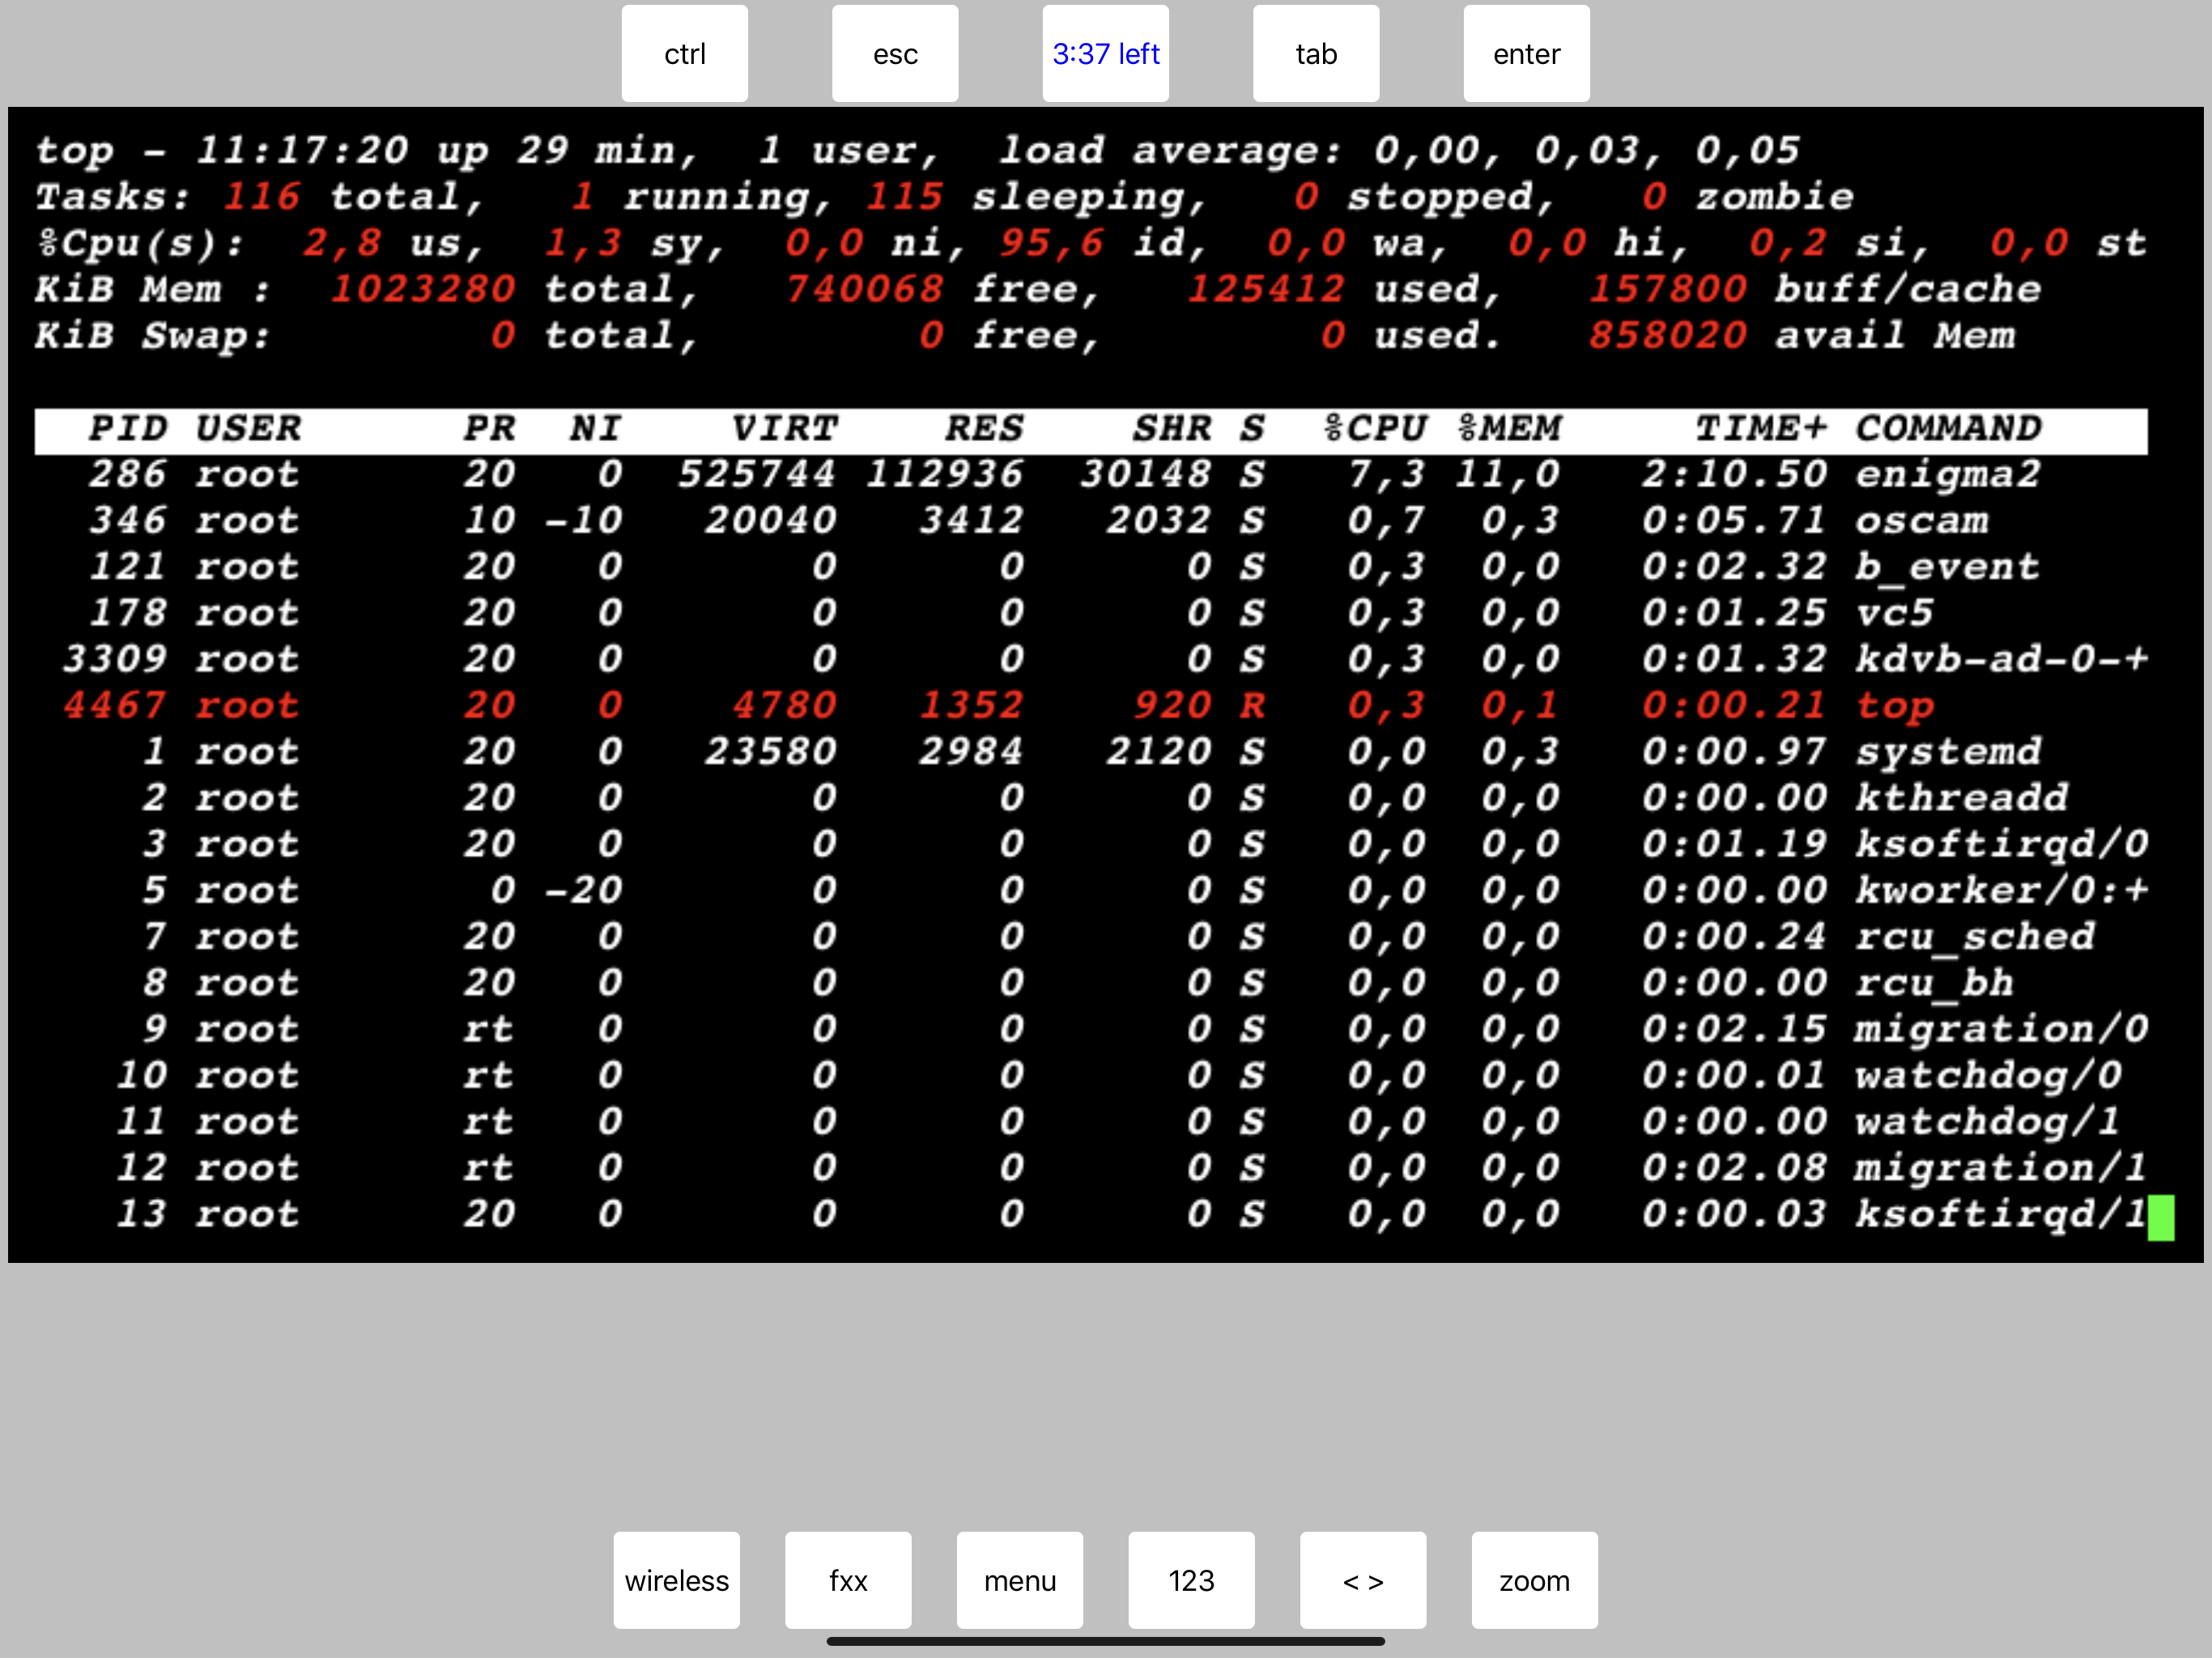Hit the enter key button
2212x1658 pixels.
pyautogui.click(x=1525, y=54)
